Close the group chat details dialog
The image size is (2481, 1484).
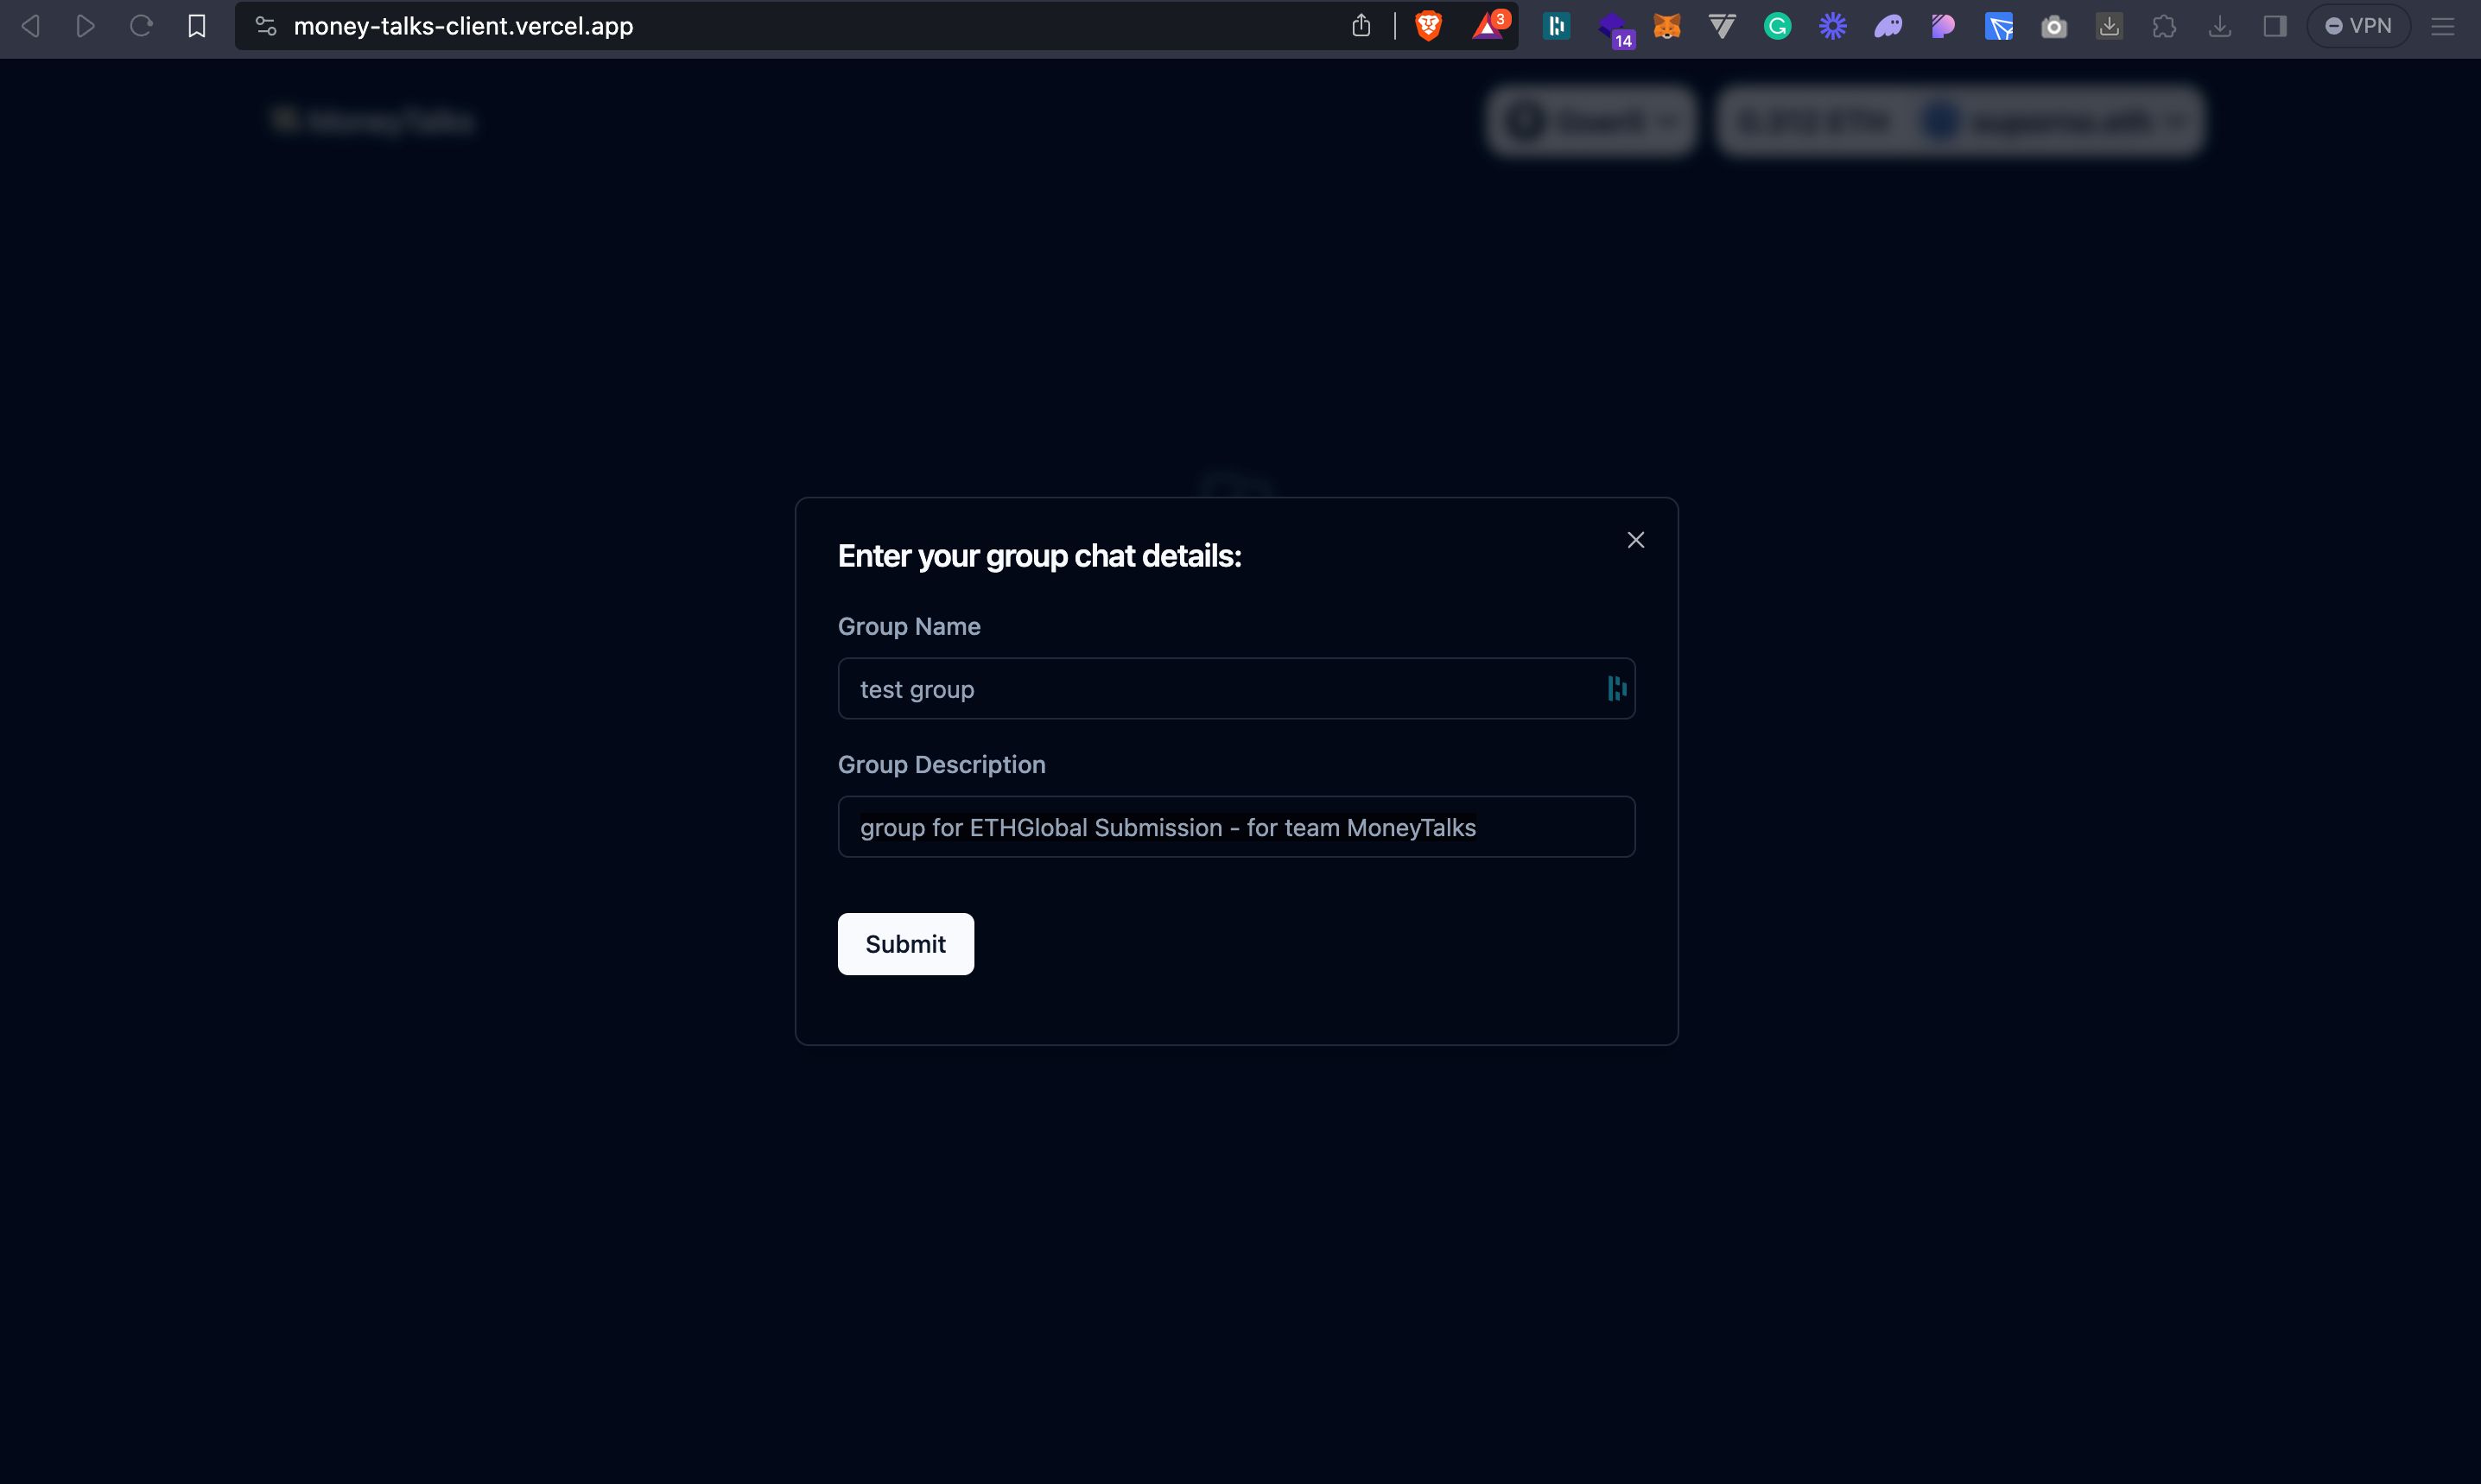pyautogui.click(x=1636, y=540)
